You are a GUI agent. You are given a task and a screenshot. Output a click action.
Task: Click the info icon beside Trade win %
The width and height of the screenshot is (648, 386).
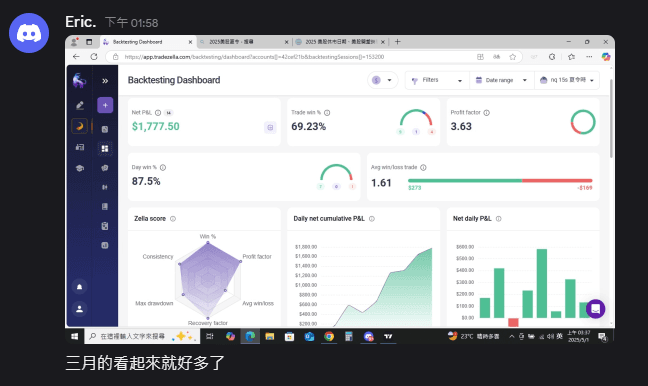[x=327, y=112]
